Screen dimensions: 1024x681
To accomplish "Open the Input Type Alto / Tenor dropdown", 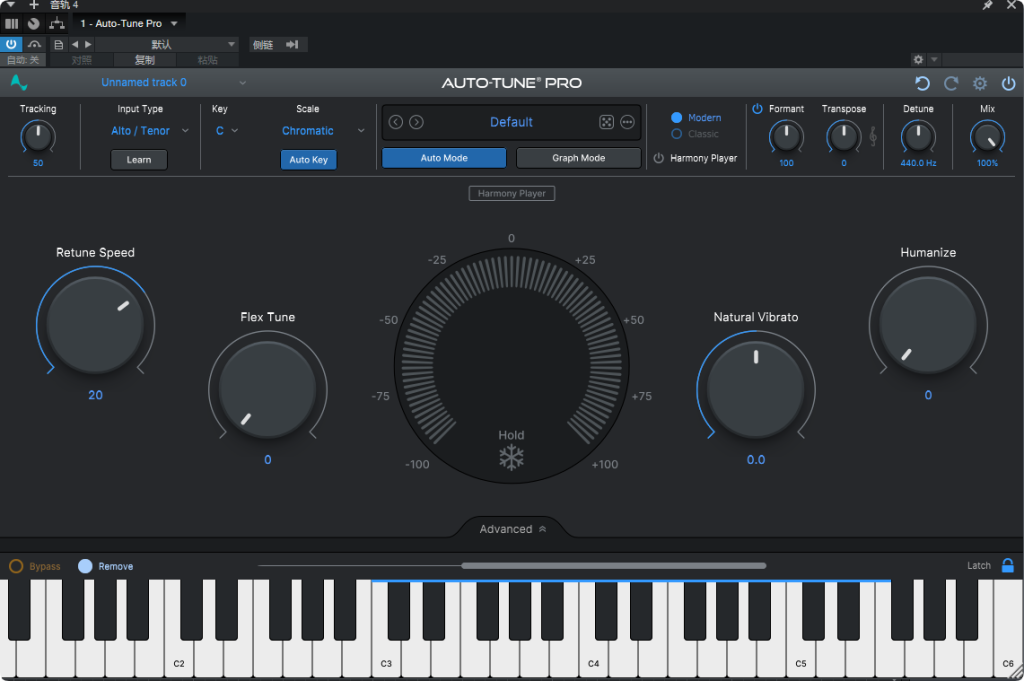I will 150,131.
